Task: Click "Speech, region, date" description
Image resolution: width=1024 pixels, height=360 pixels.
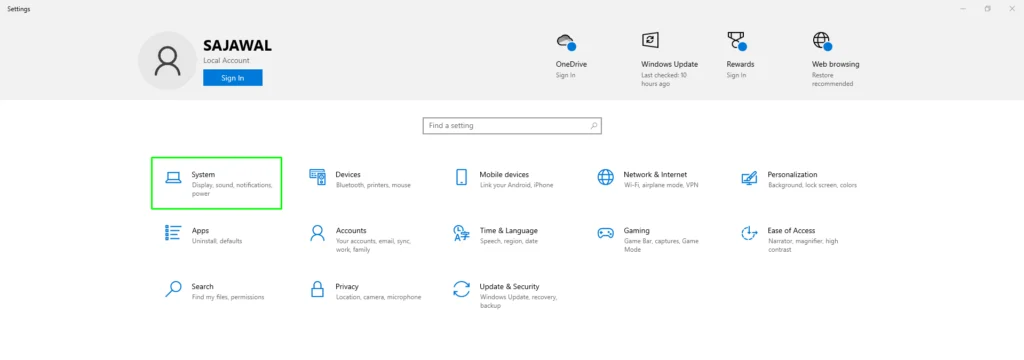Action: pyautogui.click(x=509, y=241)
